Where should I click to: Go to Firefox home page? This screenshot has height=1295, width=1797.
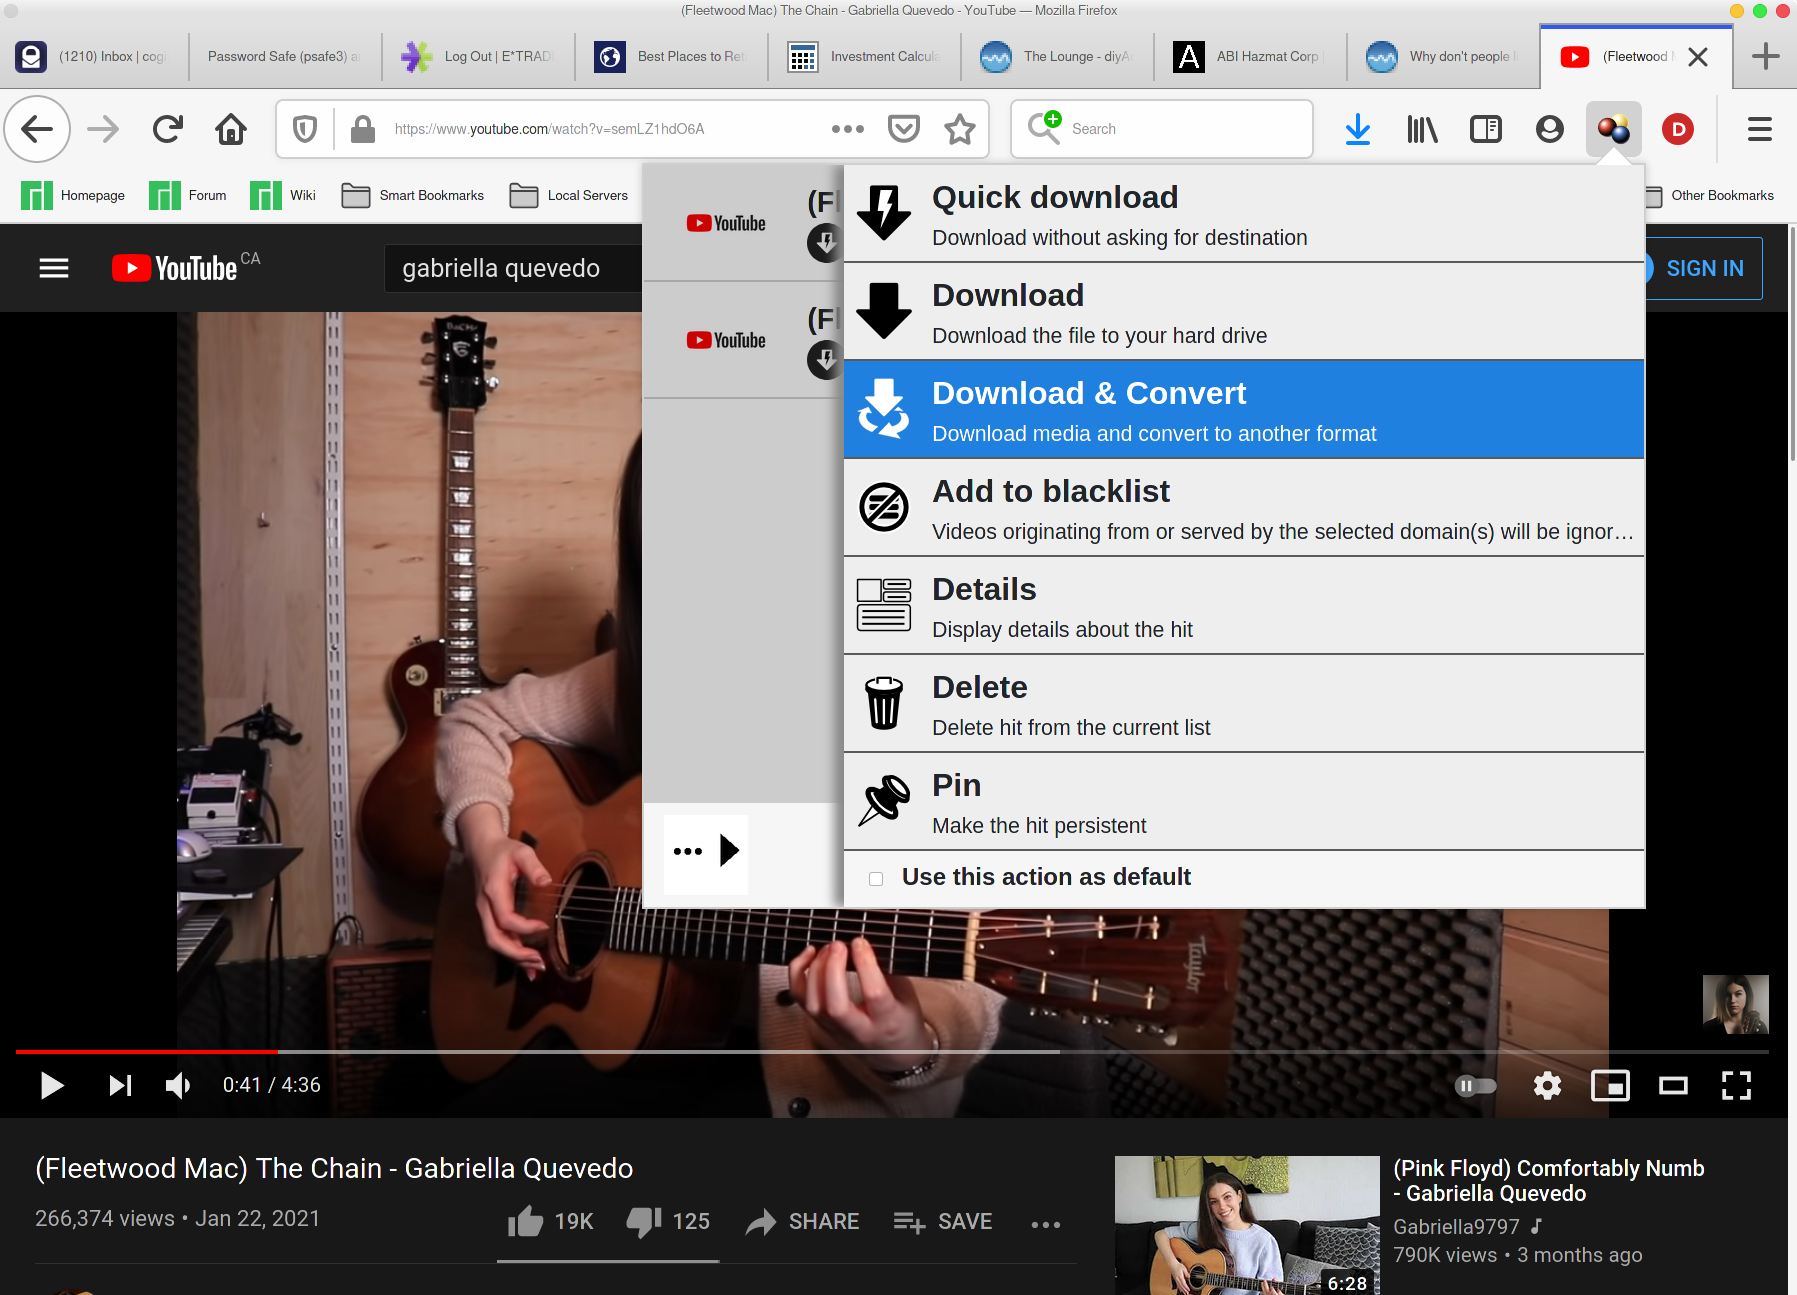[231, 129]
